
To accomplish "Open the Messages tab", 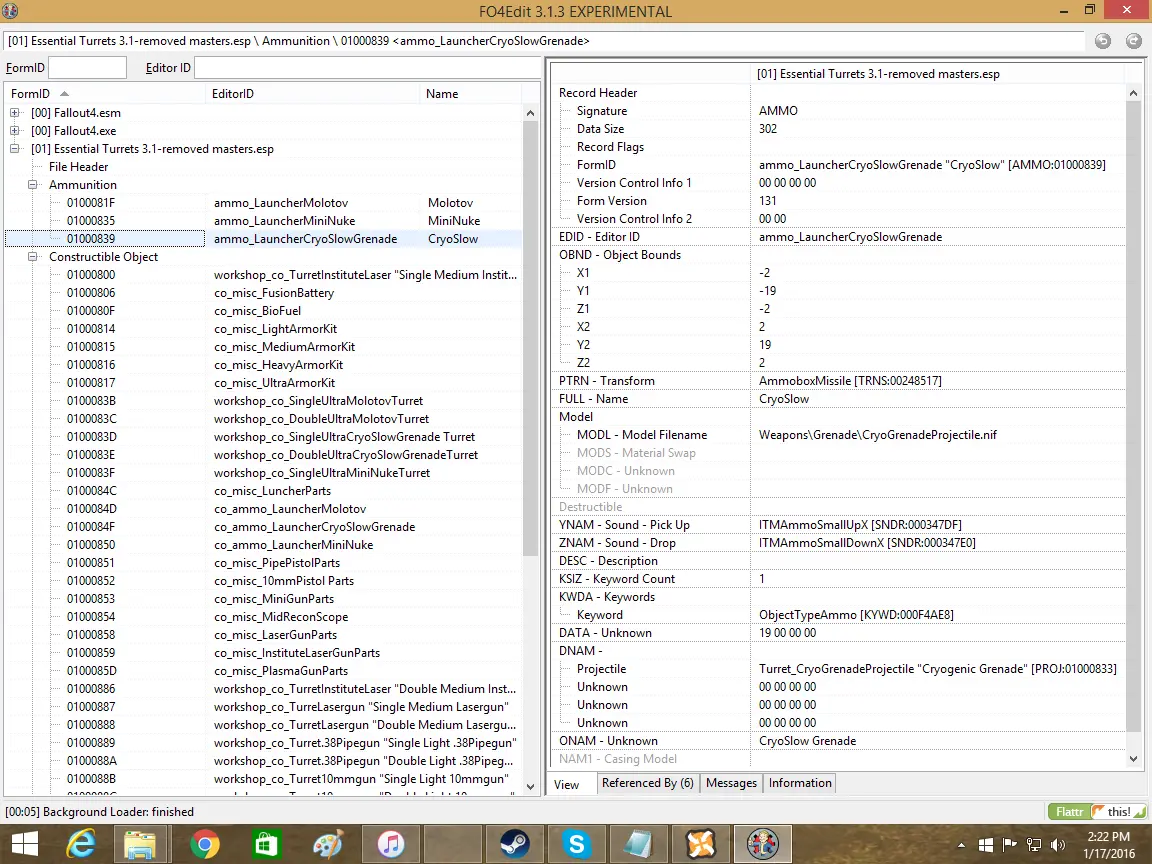I will [x=731, y=783].
